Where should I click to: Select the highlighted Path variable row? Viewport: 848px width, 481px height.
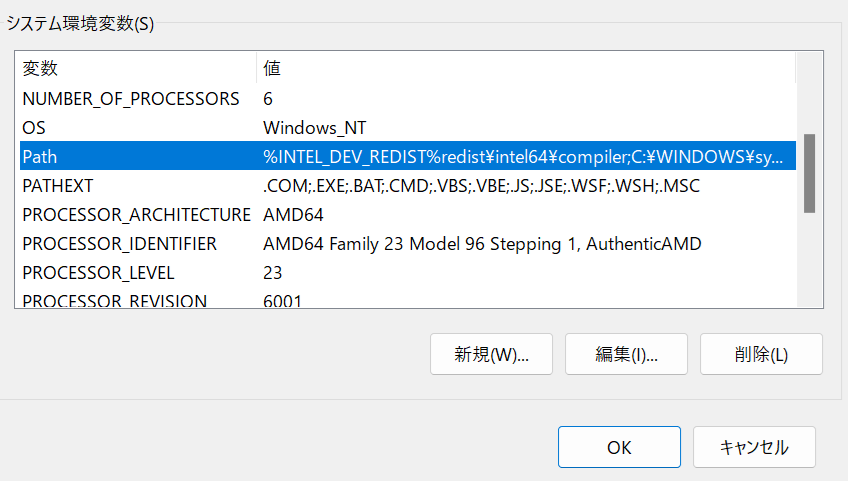pyautogui.click(x=408, y=156)
